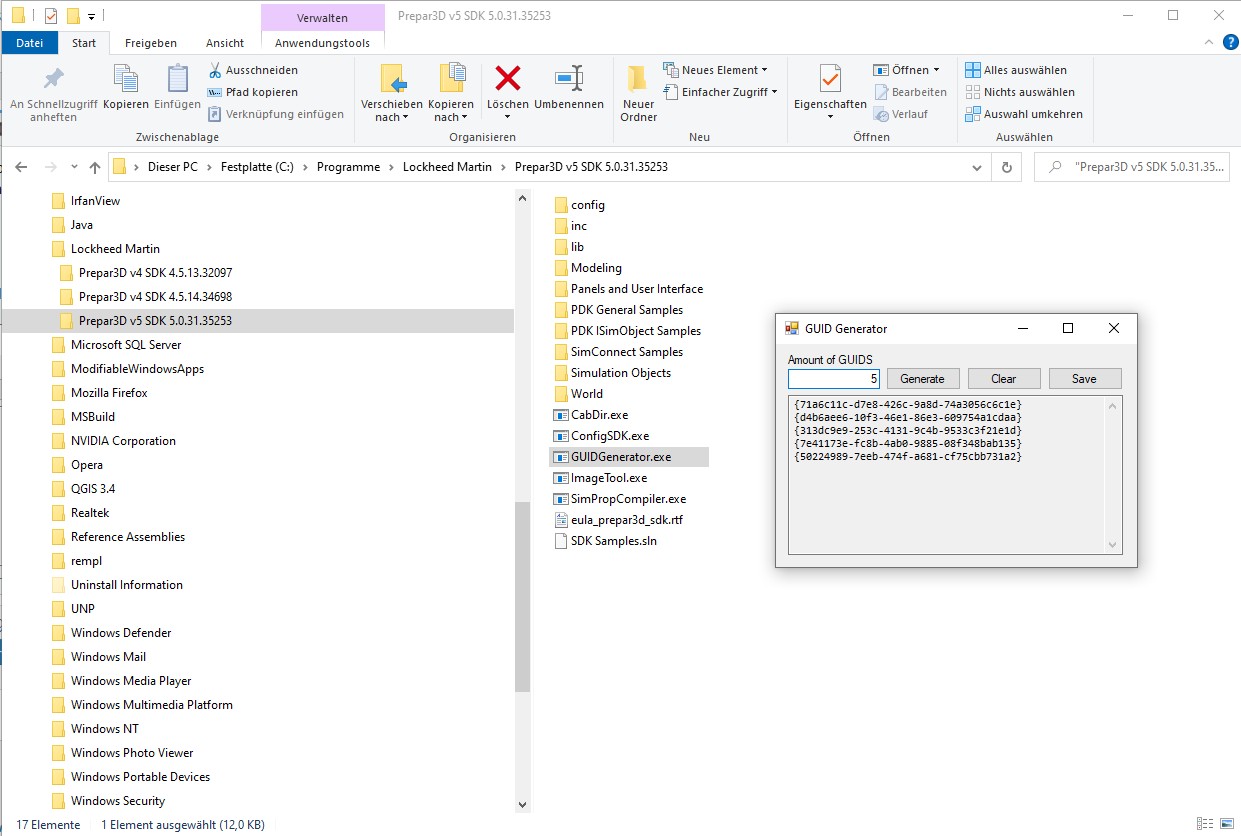This screenshot has width=1241, height=836.
Task: Click the Kopieren icon in Zwischenablage group
Action: coord(126,79)
